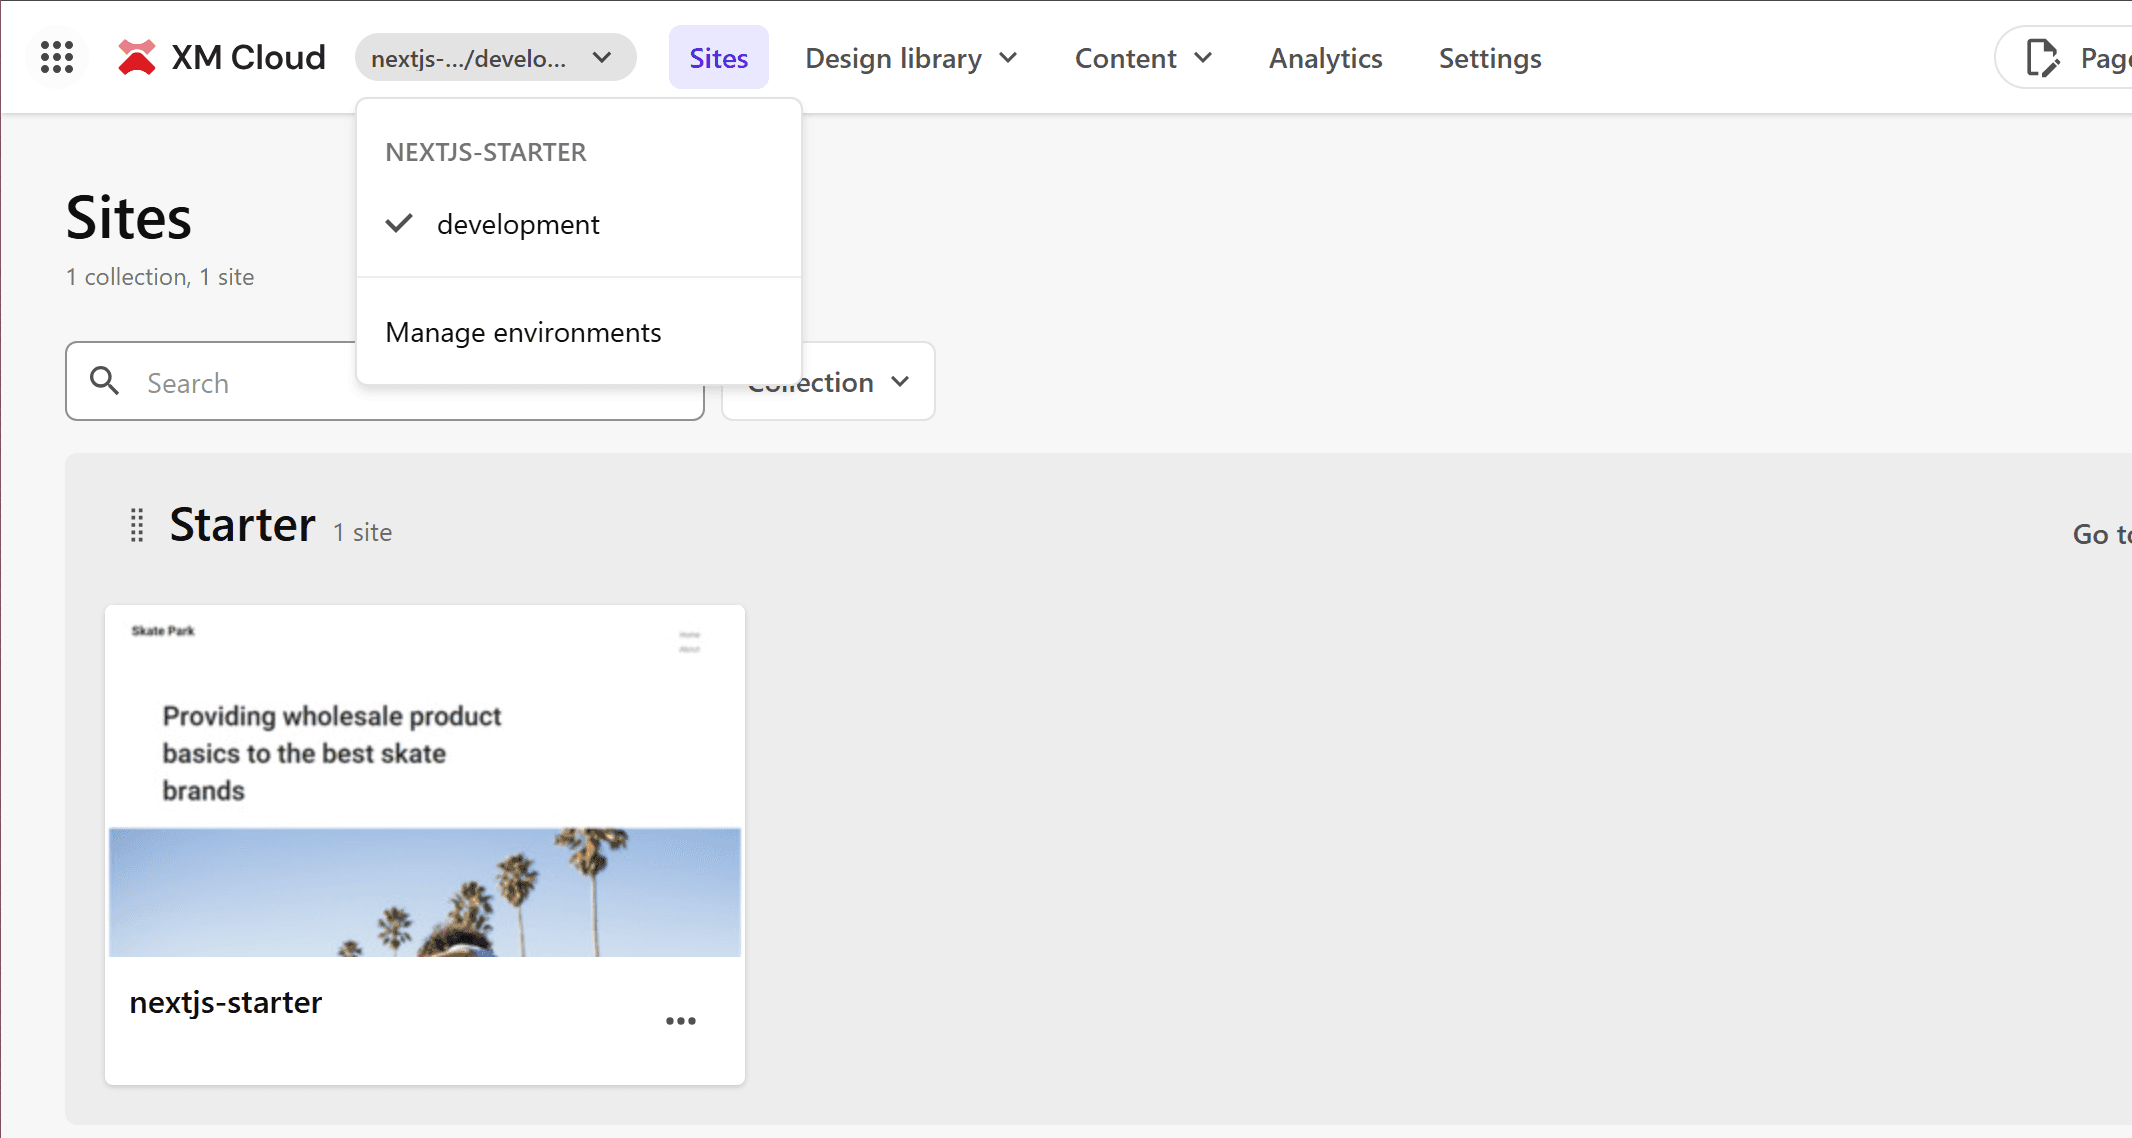Click the Pages edit icon
This screenshot has height=1138, width=2132.
click(2041, 58)
